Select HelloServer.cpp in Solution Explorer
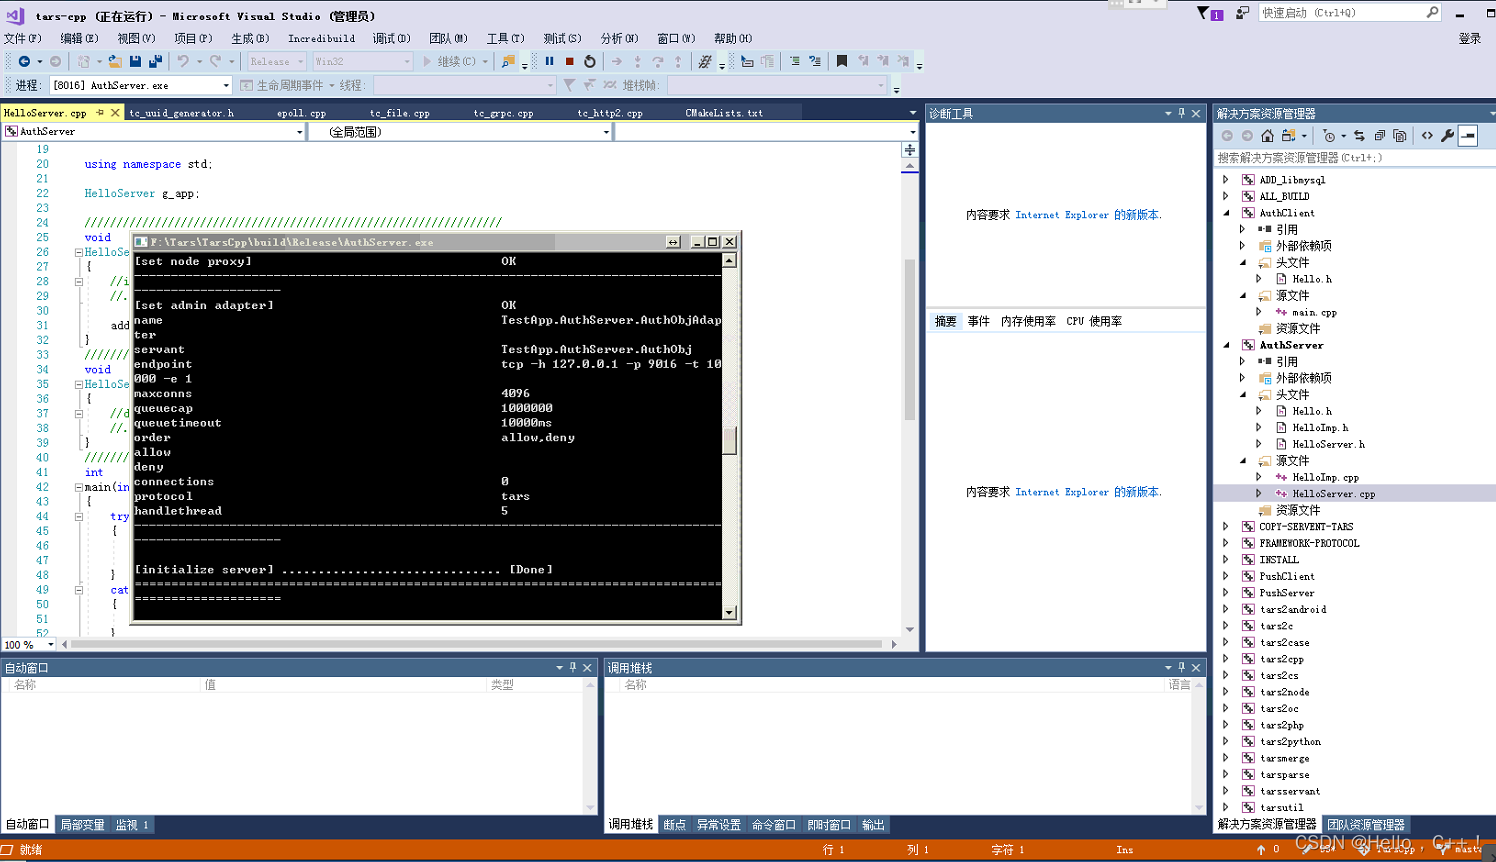Viewport: 1496px width, 862px height. tap(1333, 494)
